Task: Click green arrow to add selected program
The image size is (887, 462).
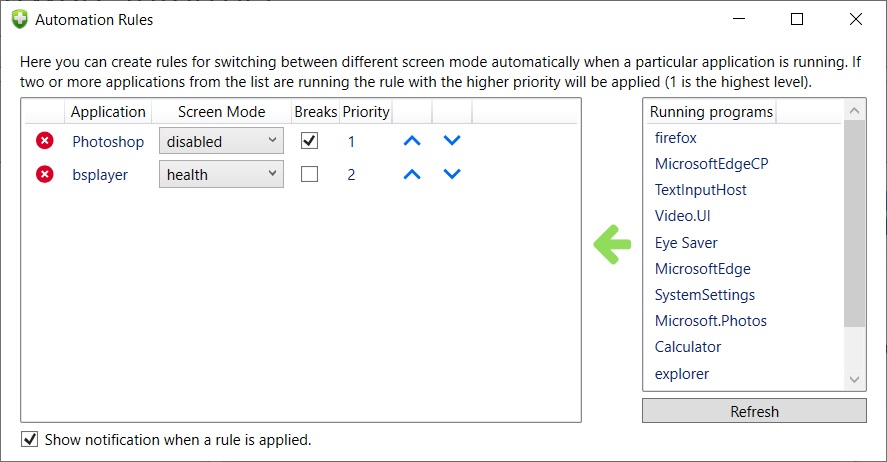Action: (x=612, y=244)
